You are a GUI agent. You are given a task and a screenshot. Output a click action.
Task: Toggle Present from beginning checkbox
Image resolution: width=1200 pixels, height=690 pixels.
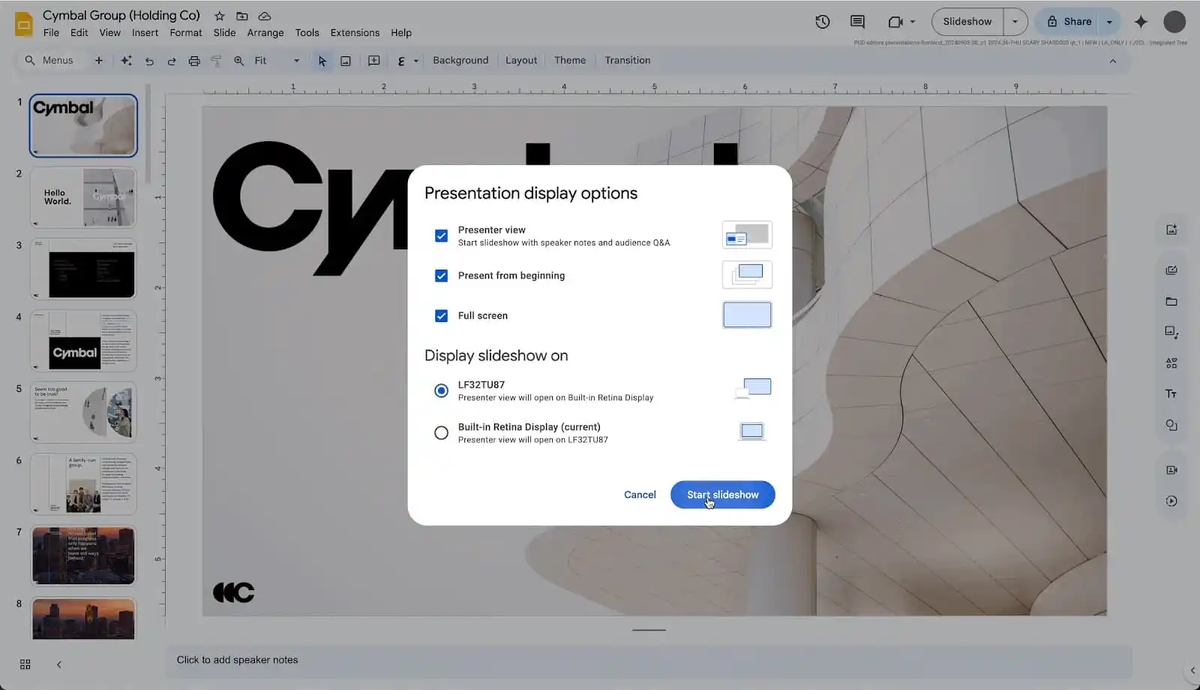pos(441,275)
